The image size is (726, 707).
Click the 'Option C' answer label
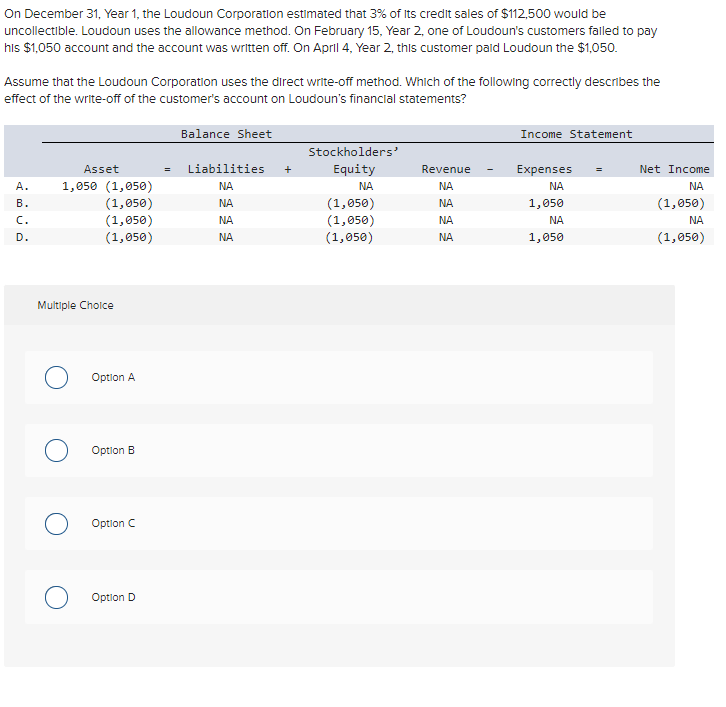(x=113, y=524)
